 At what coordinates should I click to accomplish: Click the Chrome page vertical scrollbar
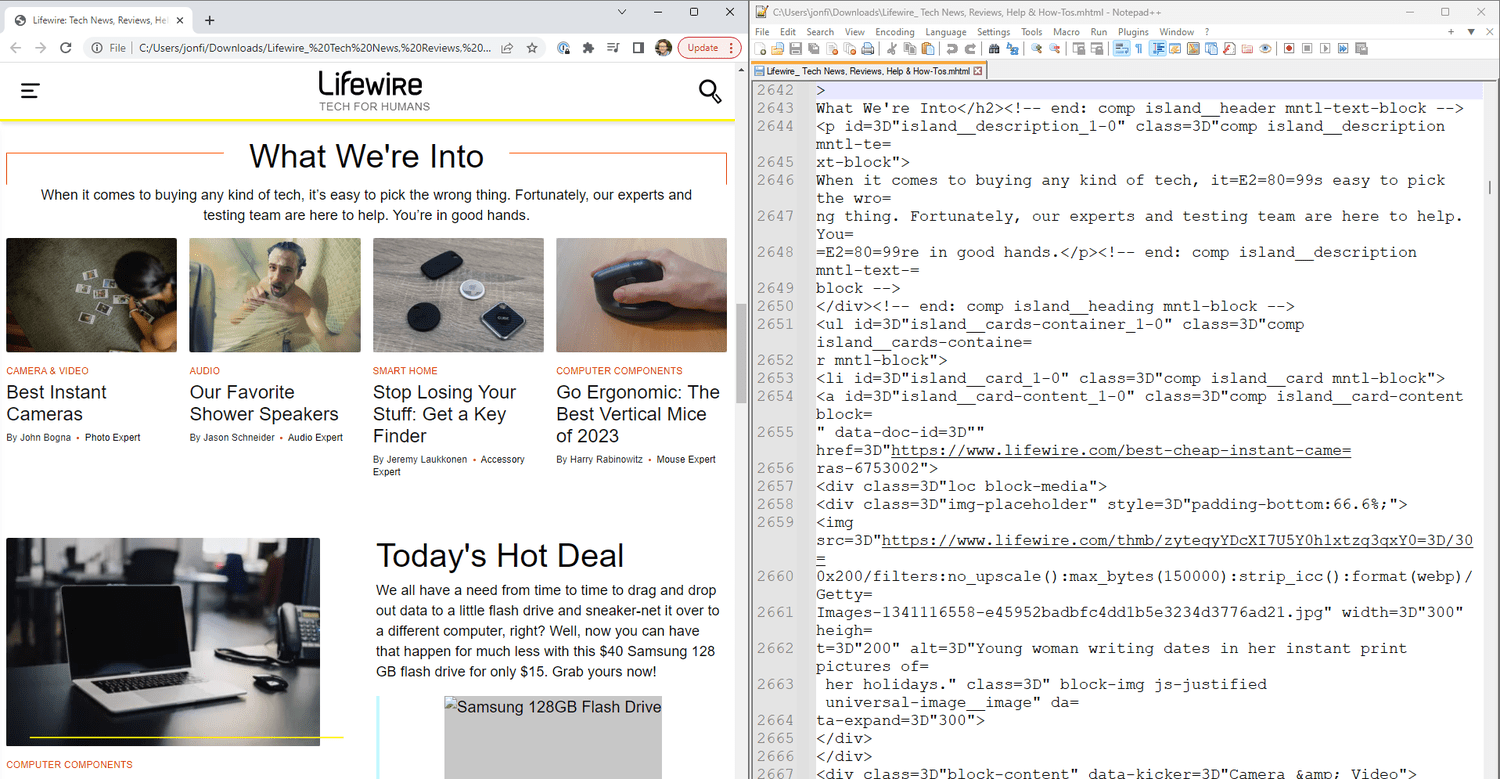coord(741,352)
